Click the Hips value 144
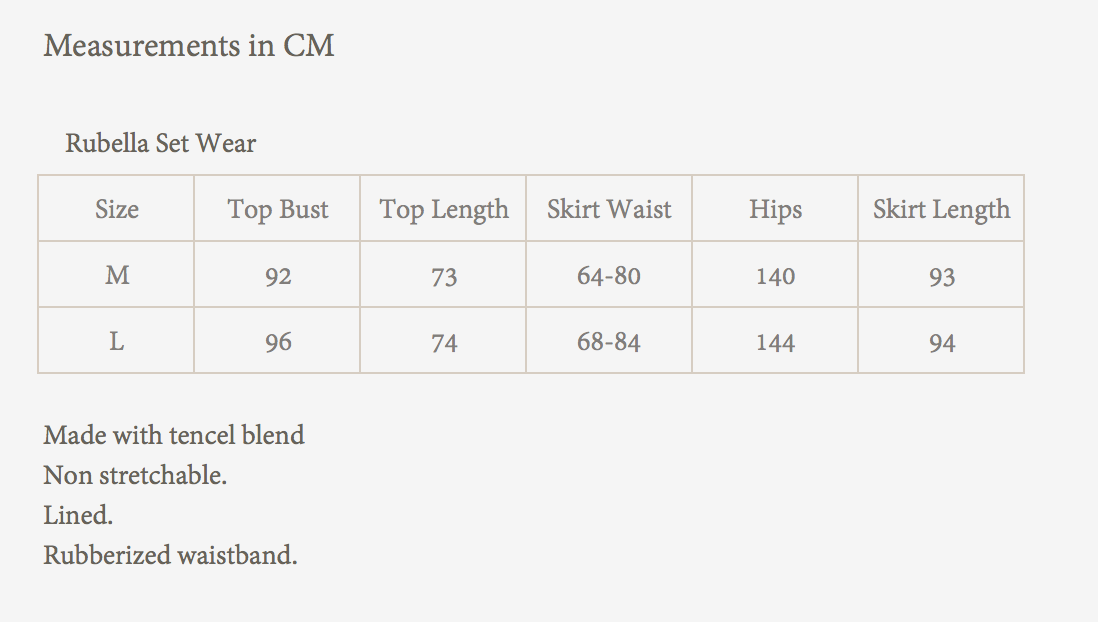This screenshot has height=622, width=1098. click(x=775, y=342)
